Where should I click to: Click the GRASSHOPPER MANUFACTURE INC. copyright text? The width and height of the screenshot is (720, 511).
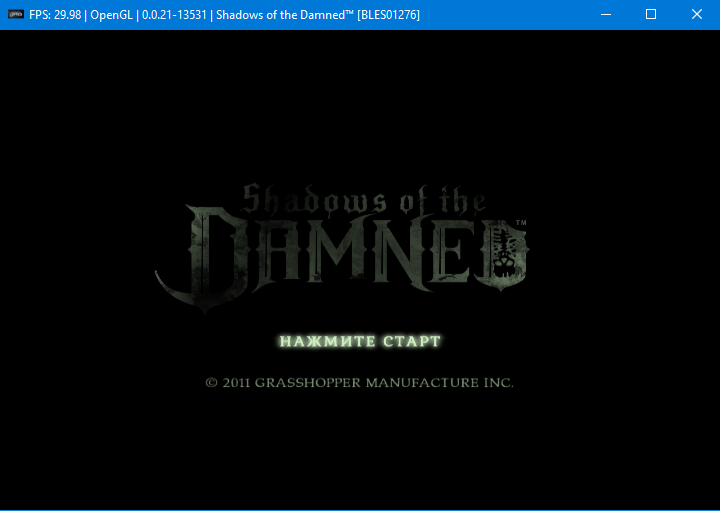(x=384, y=382)
